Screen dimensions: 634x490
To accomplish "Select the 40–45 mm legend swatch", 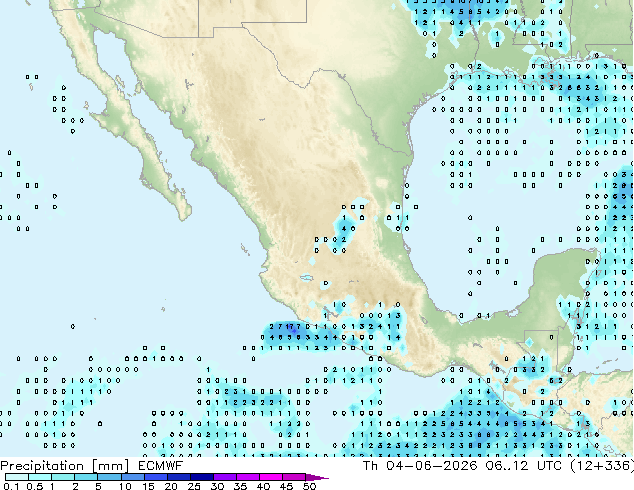I will pos(271,477).
